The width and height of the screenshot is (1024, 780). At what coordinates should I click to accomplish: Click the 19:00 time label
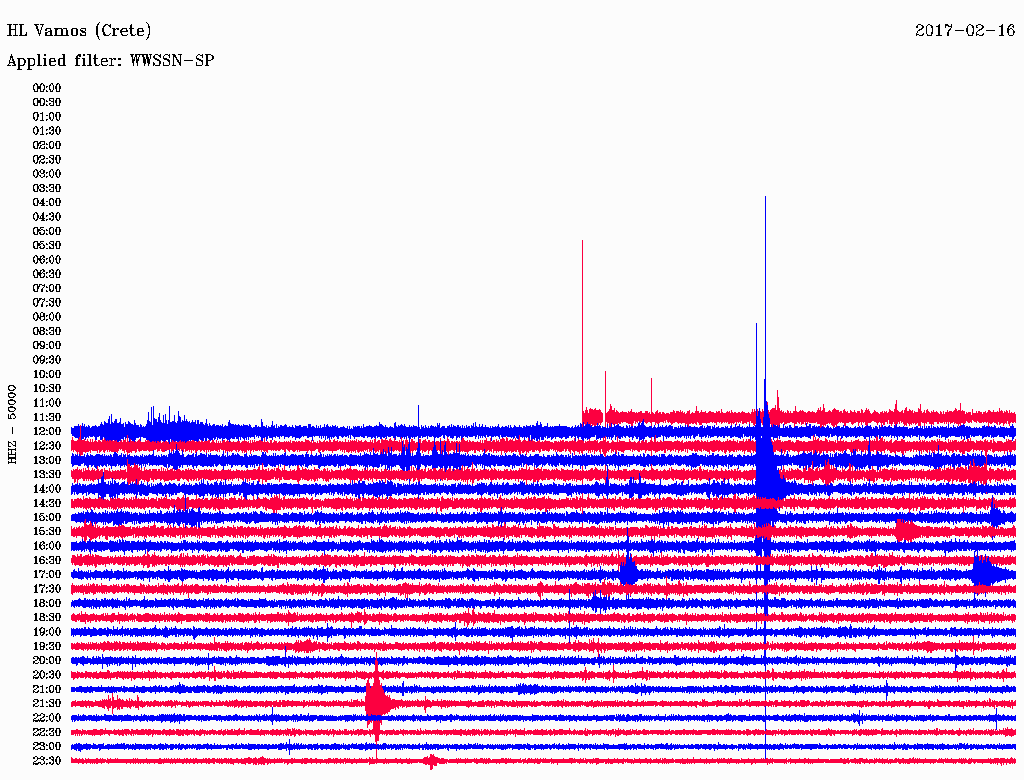point(47,632)
